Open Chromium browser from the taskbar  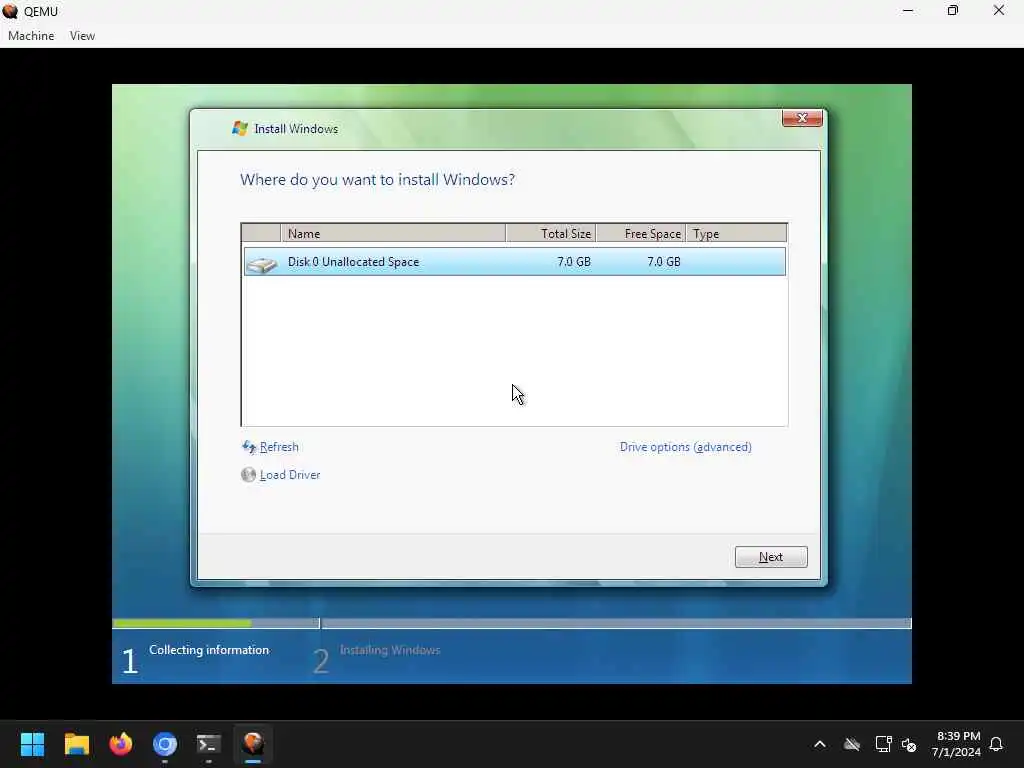click(x=165, y=744)
